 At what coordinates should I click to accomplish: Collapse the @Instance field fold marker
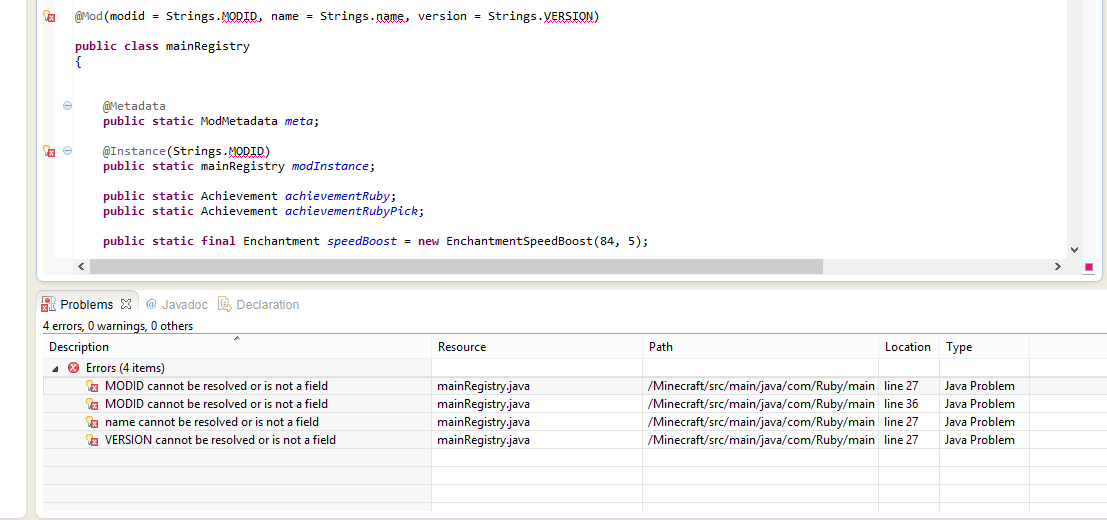tap(68, 150)
